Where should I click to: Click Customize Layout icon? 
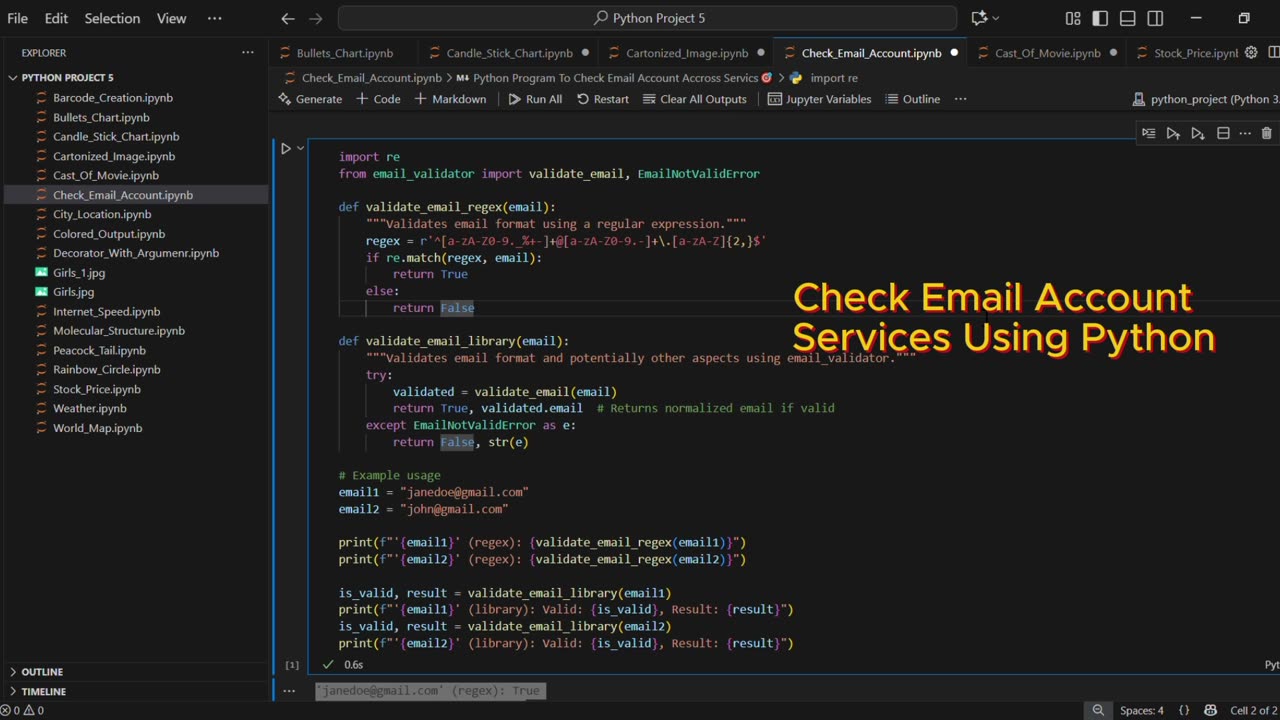(1073, 18)
